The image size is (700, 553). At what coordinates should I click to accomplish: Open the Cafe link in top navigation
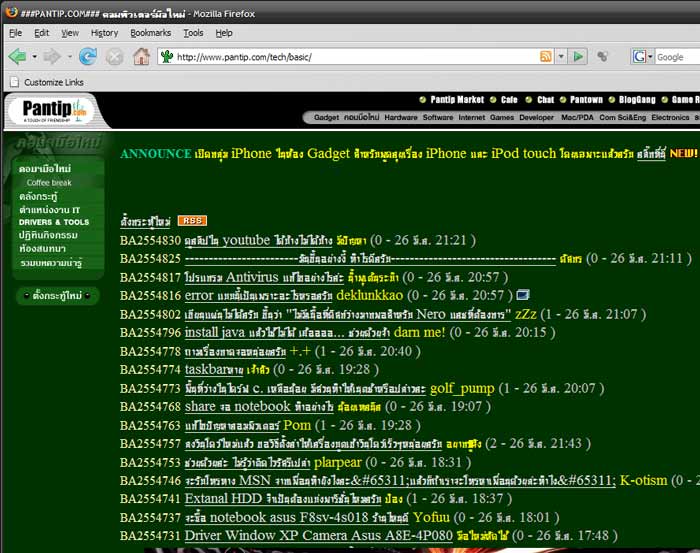coord(509,100)
